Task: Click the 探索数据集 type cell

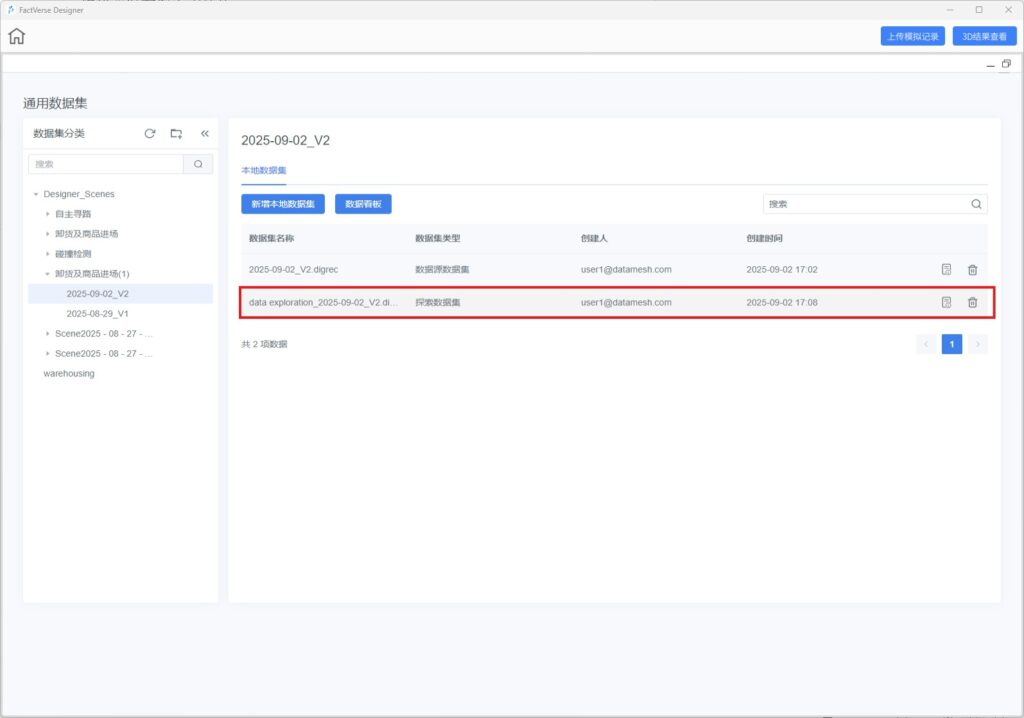Action: click(x=438, y=302)
